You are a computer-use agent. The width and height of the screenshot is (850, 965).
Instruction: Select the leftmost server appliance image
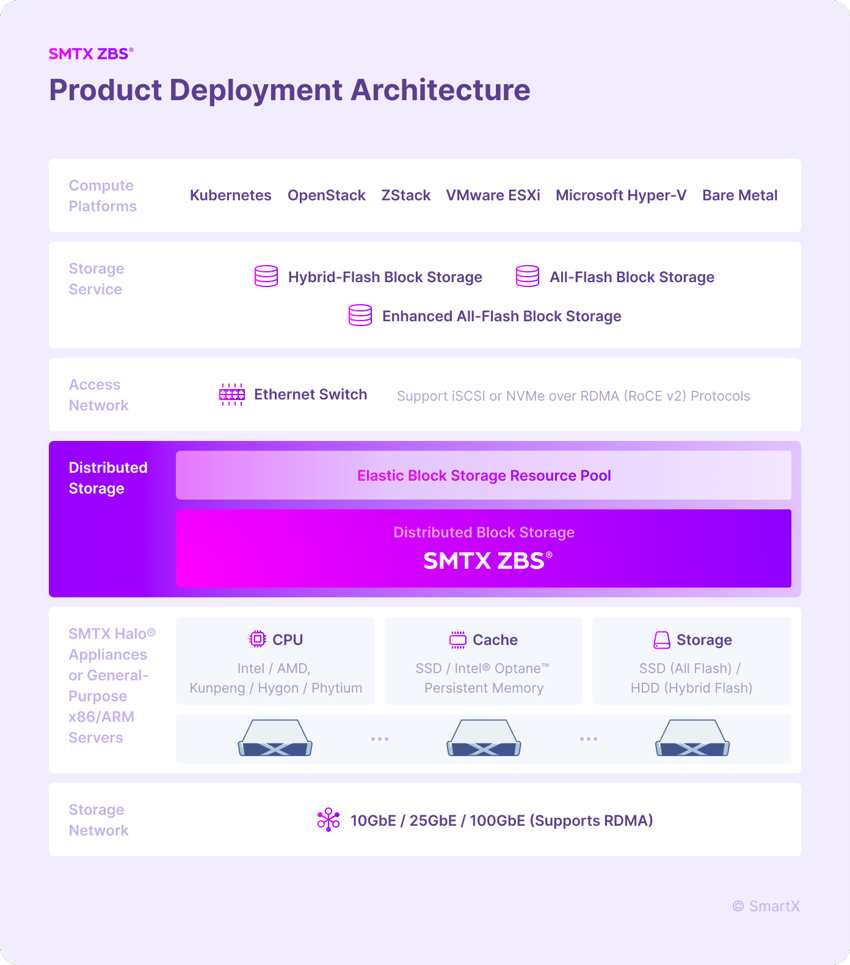point(275,738)
